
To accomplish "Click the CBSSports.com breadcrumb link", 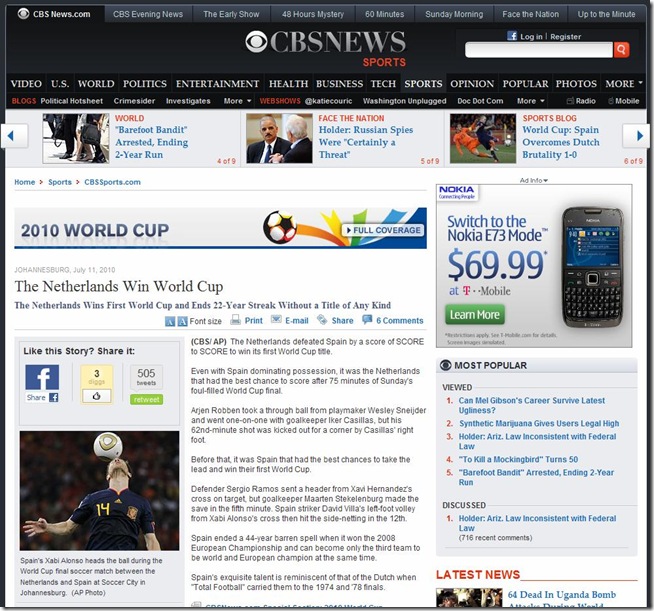I will pos(112,182).
